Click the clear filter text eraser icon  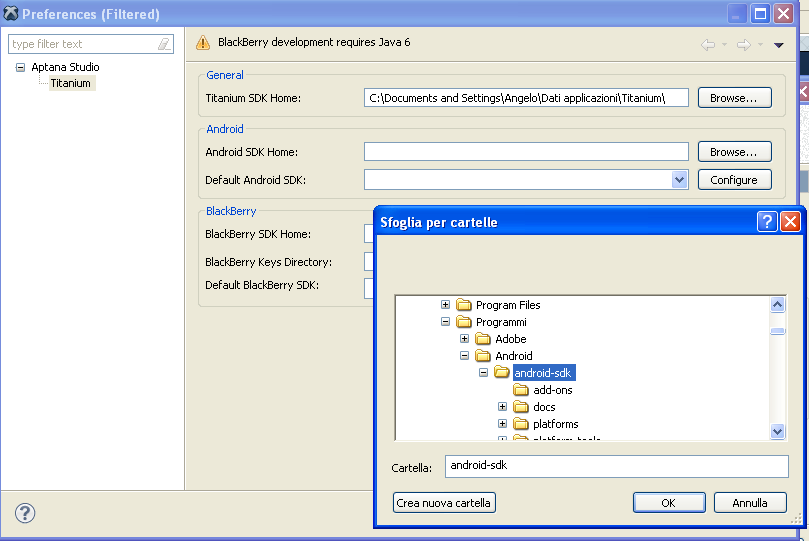coord(164,44)
